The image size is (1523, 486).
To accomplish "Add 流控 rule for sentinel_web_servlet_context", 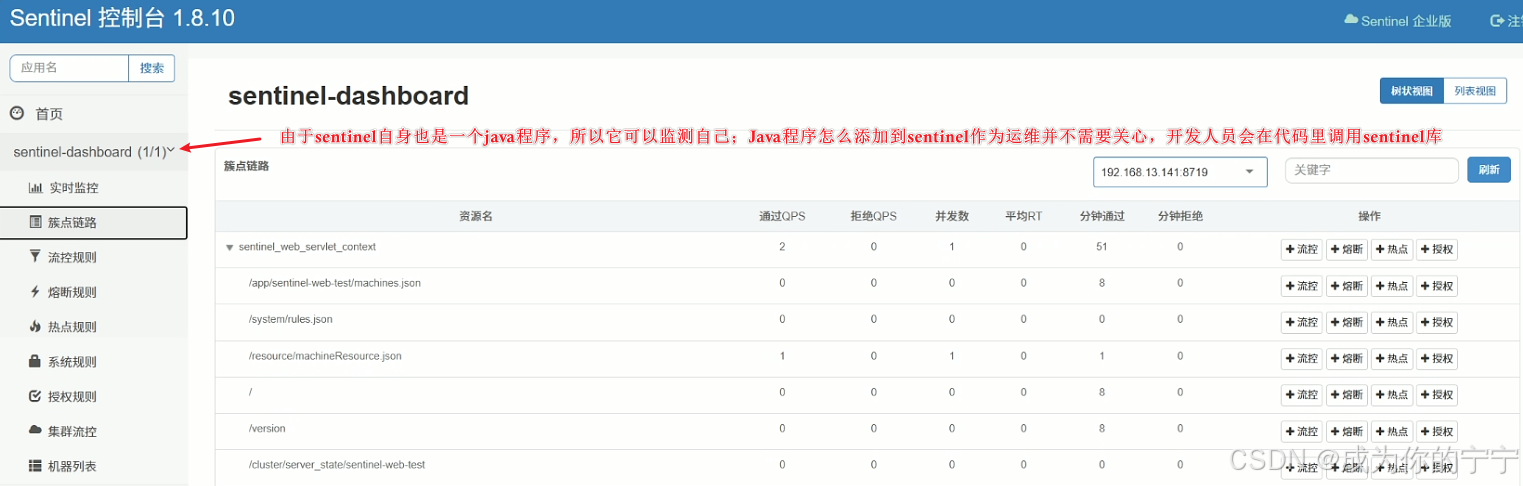I will tap(1301, 250).
